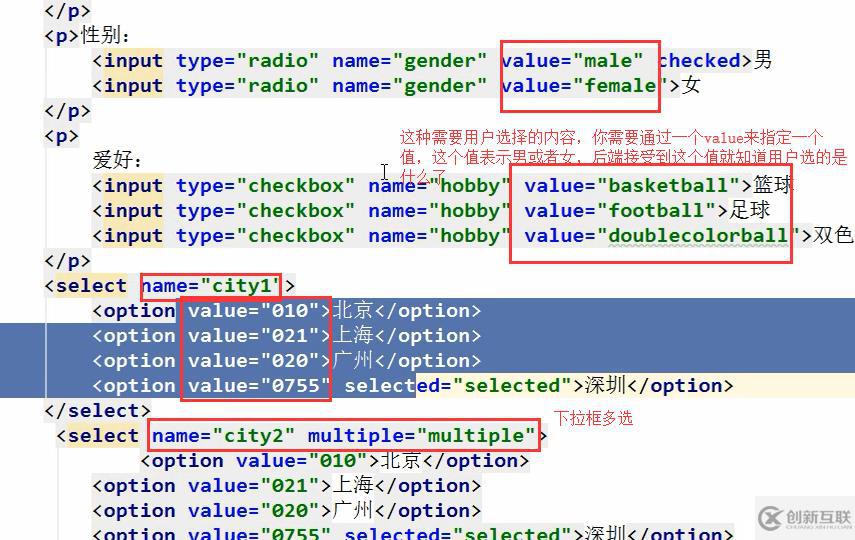Click 上海 in the city2 select options
The height and width of the screenshot is (540, 855).
353,485
